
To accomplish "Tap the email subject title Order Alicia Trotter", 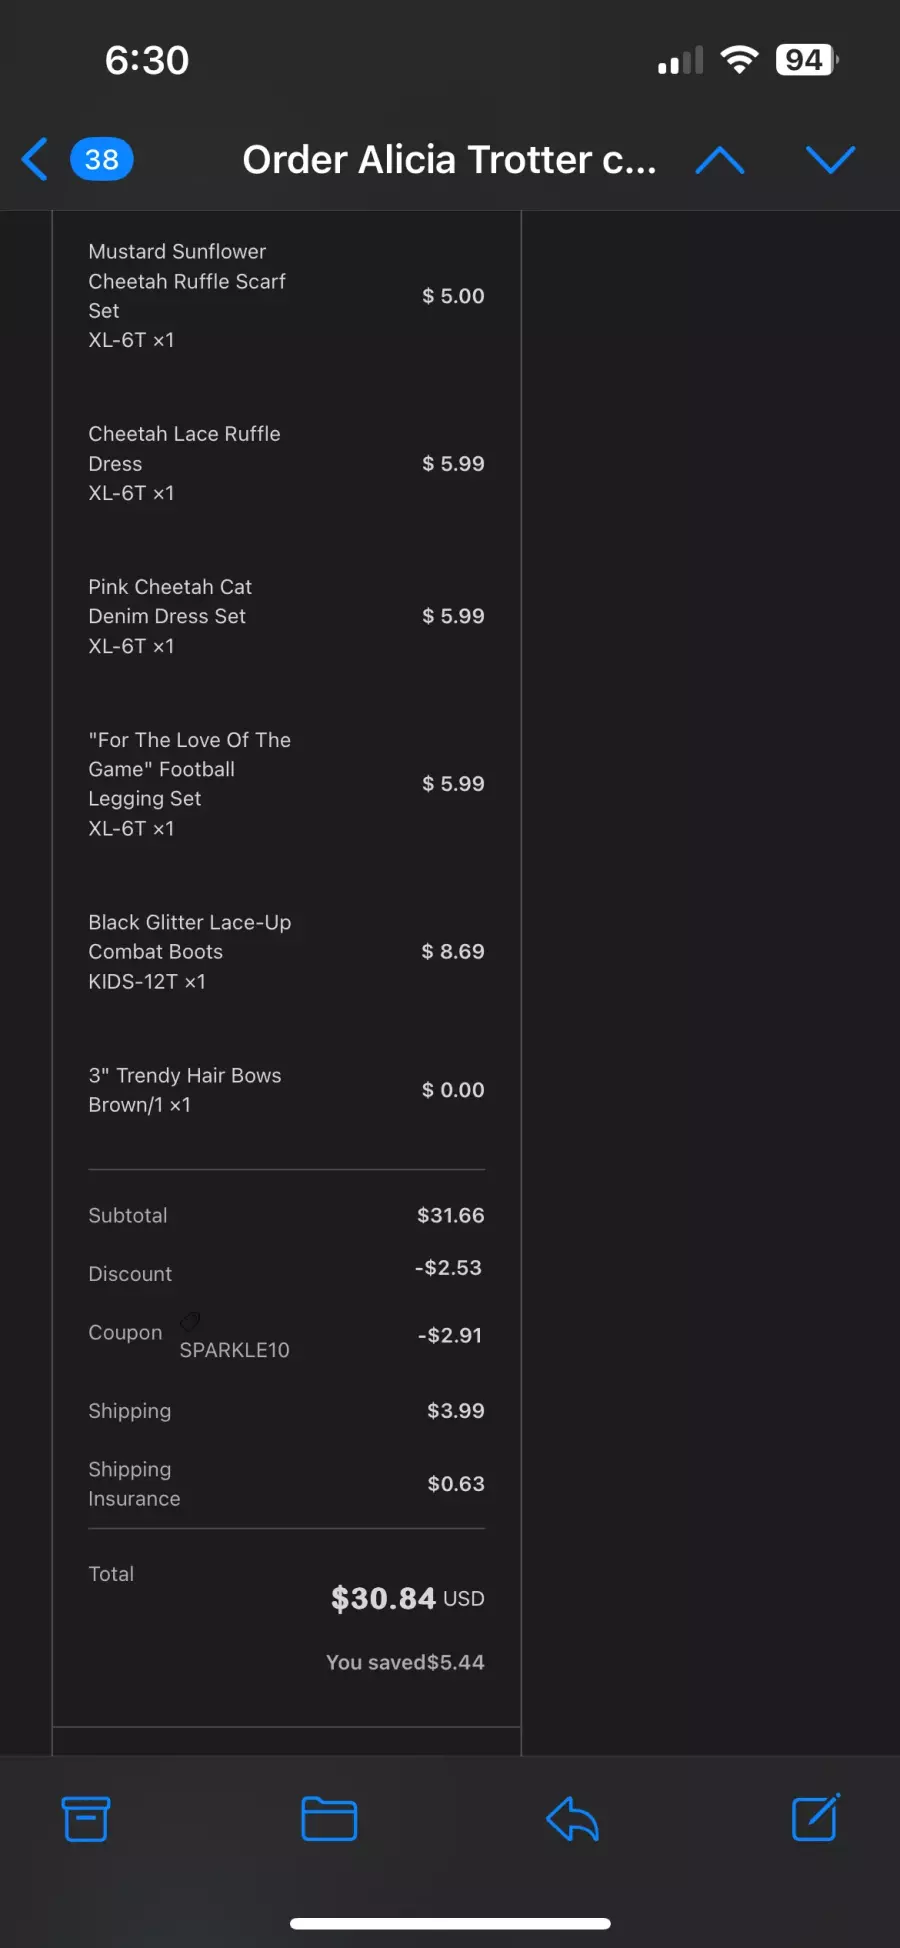I will 449,160.
